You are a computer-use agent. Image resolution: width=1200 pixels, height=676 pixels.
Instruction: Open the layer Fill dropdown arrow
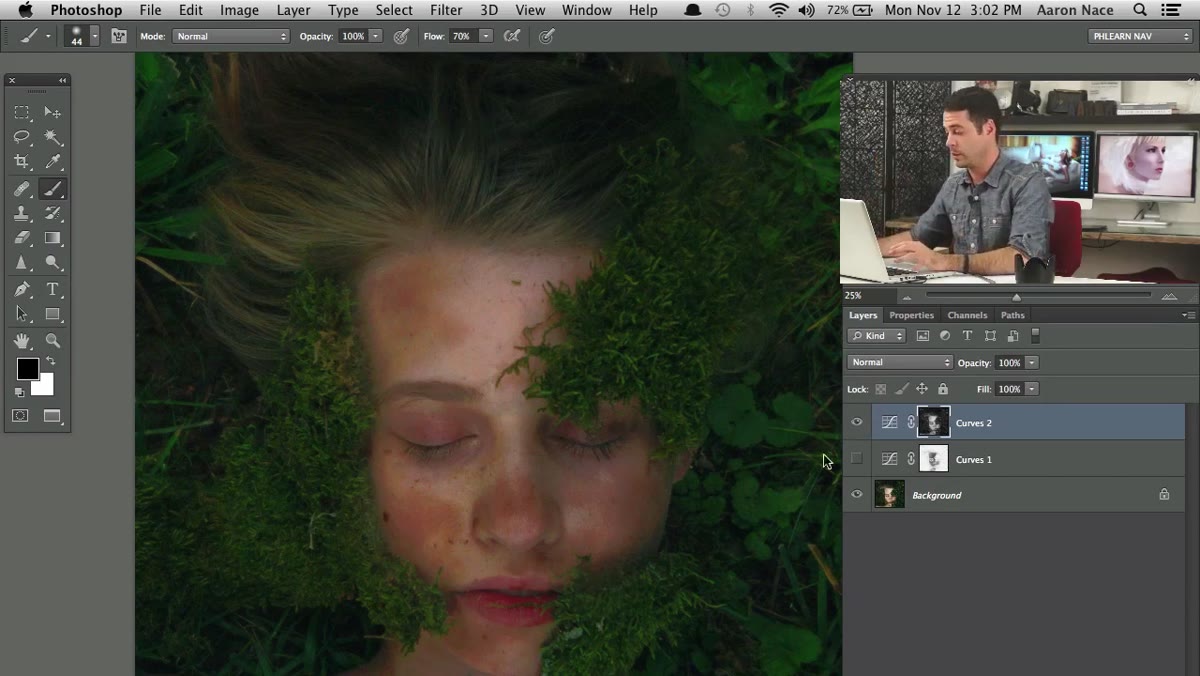pyautogui.click(x=1032, y=389)
